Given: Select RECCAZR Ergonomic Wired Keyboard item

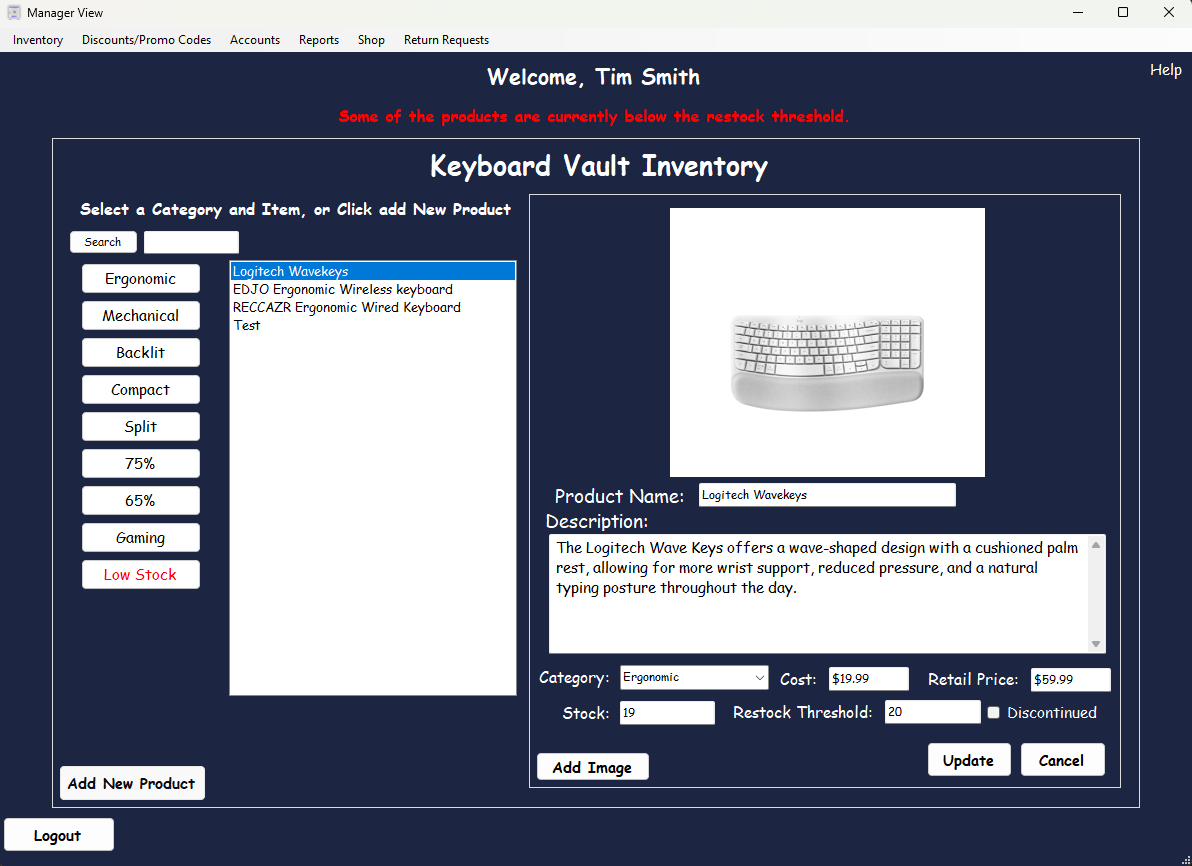Looking at the screenshot, I should coord(346,307).
